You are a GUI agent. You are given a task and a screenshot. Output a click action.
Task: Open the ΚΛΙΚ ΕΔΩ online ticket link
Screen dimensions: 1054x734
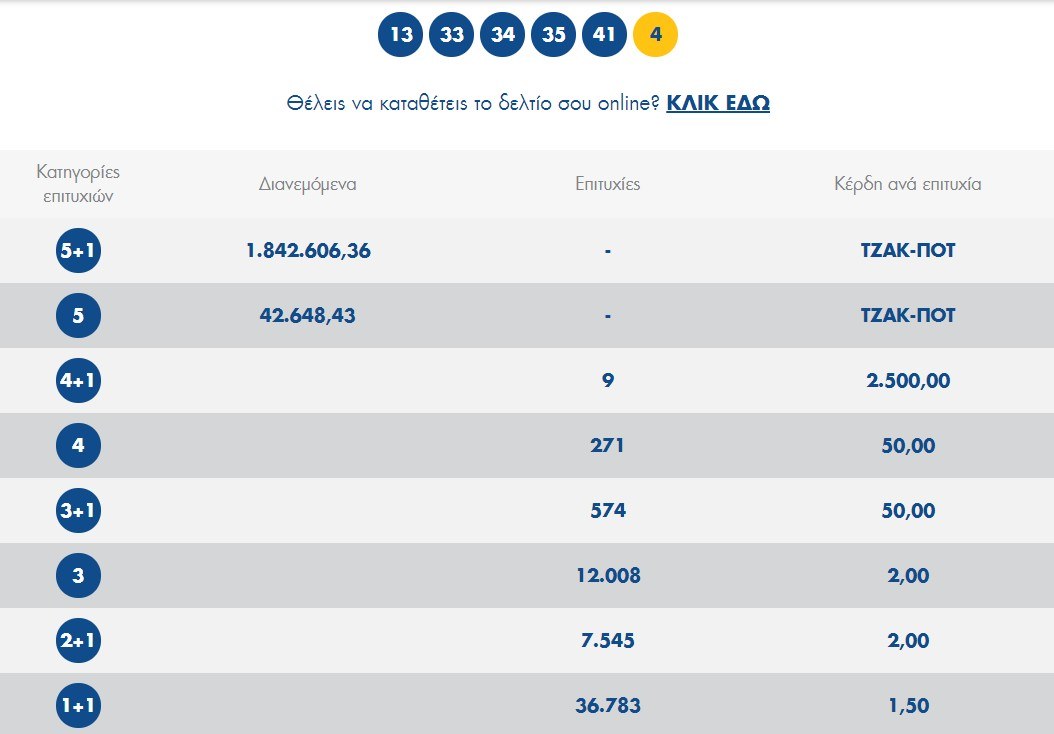point(718,103)
